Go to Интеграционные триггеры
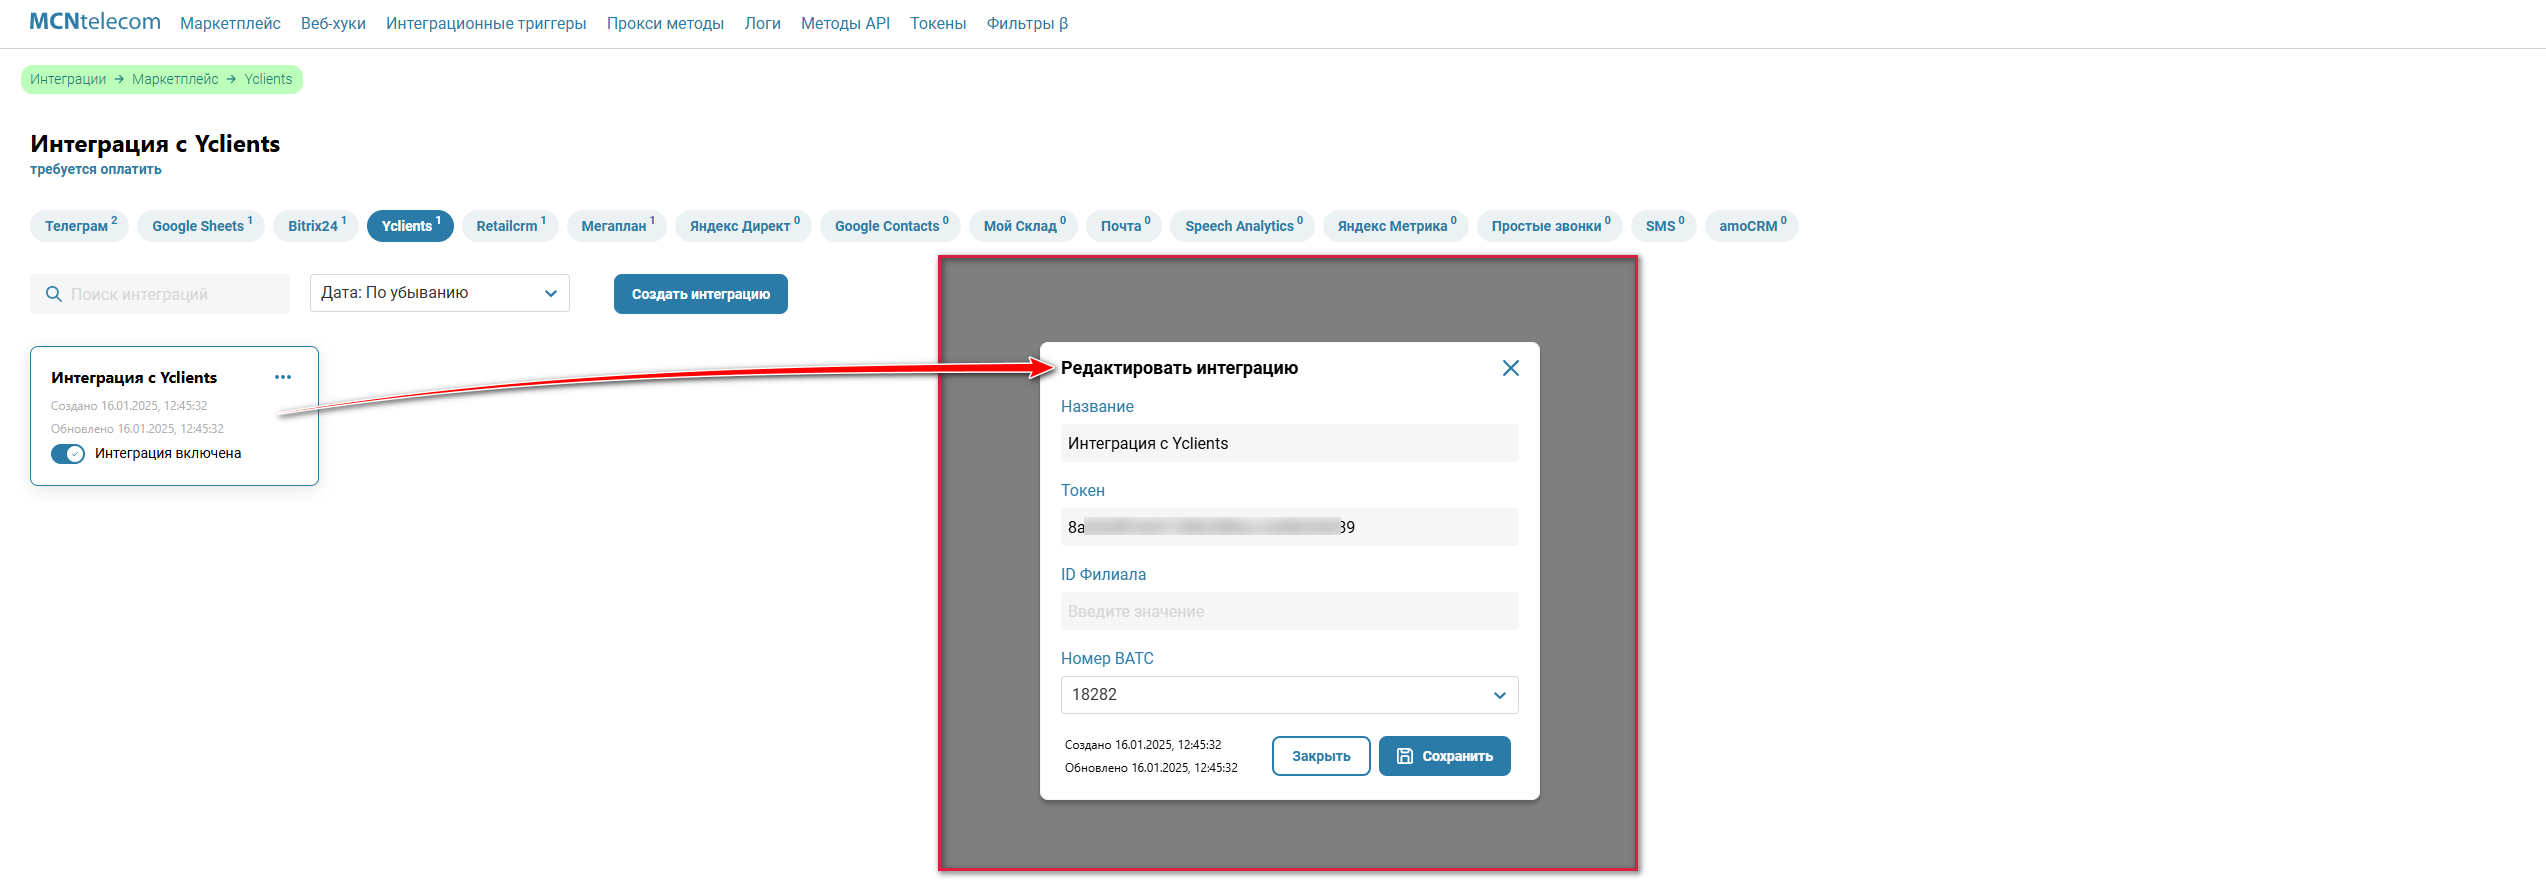Viewport: 2546px width, 895px height. point(486,23)
